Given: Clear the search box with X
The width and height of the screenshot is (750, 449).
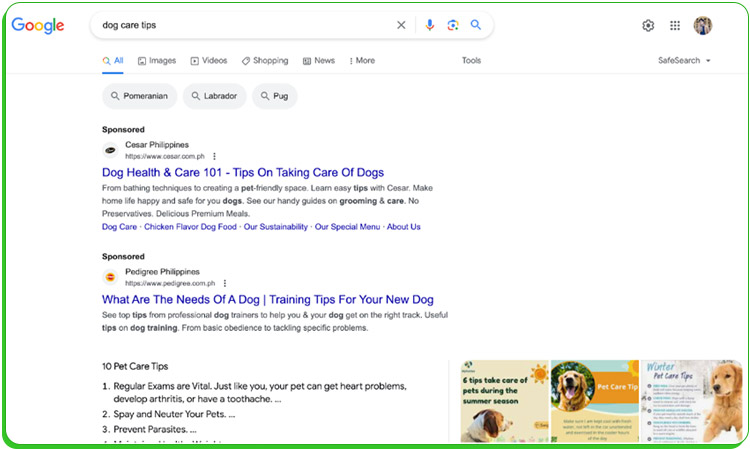Looking at the screenshot, I should point(401,25).
